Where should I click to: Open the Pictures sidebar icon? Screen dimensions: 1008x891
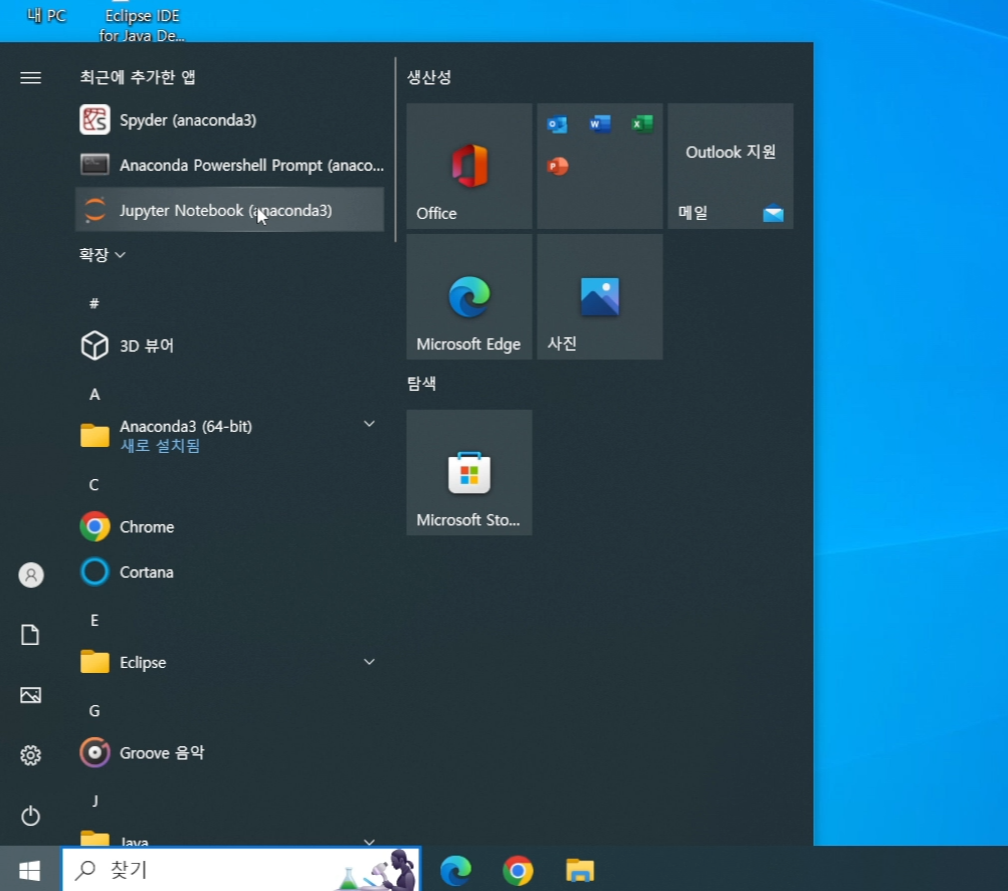tap(30, 695)
